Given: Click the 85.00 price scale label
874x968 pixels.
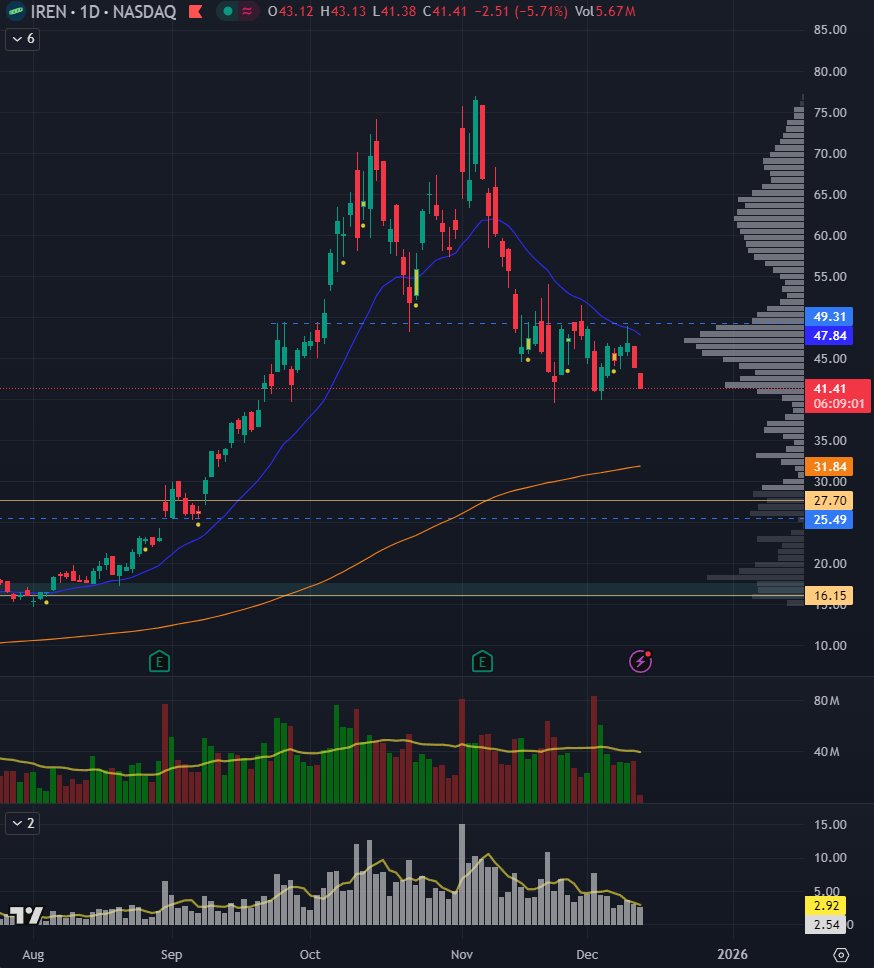Looking at the screenshot, I should pos(830,30).
